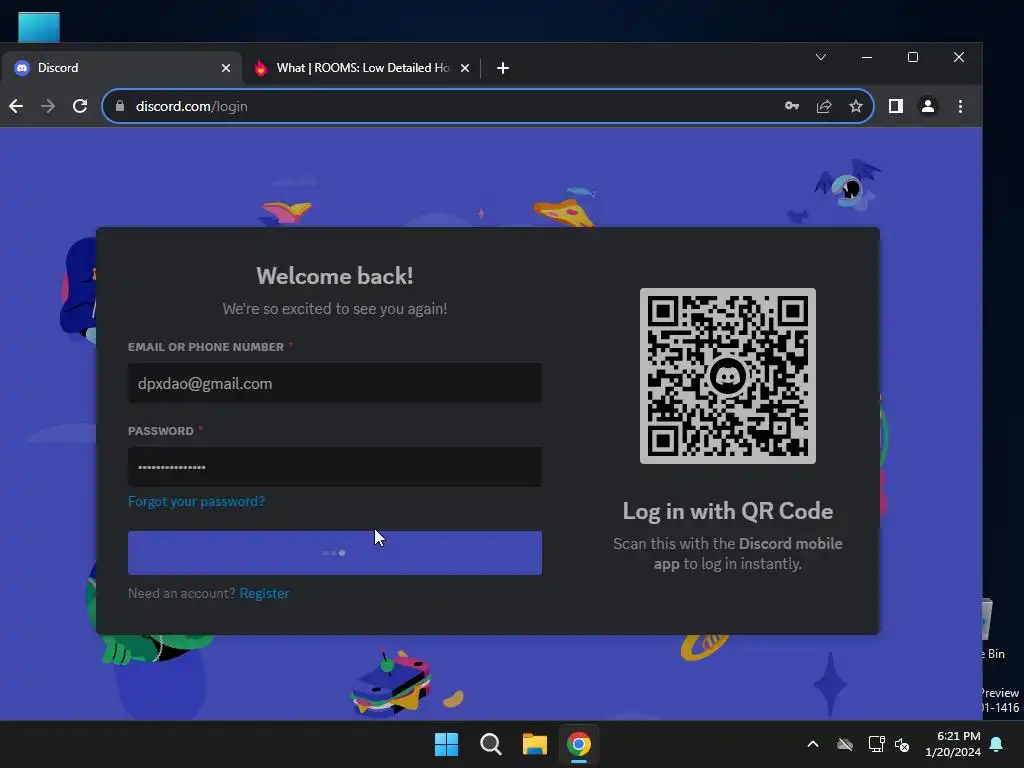Image resolution: width=1024 pixels, height=768 pixels.
Task: Open Windows Search from the taskbar
Action: pos(490,744)
